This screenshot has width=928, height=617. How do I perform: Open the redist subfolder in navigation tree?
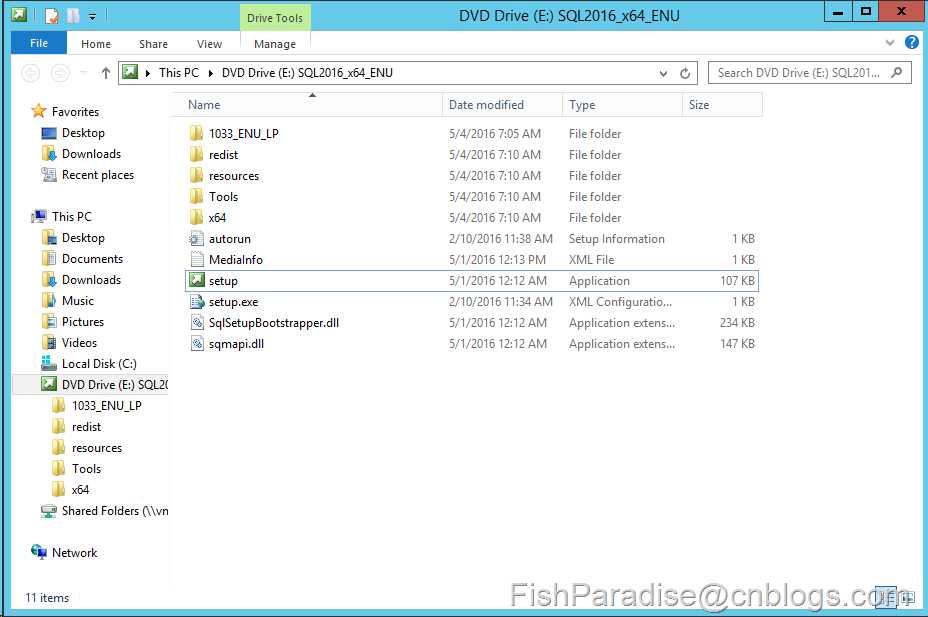tap(86, 427)
